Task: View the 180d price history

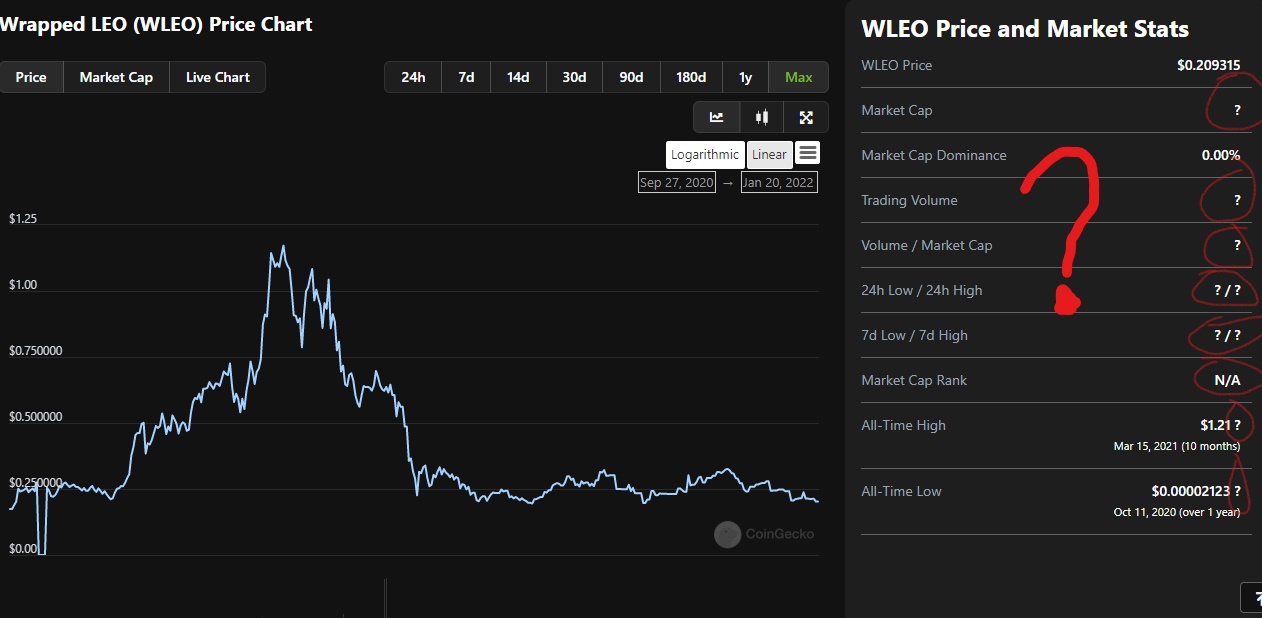Action: [x=691, y=77]
